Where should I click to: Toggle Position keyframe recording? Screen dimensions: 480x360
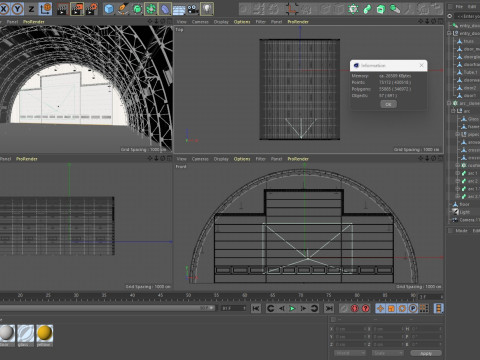pos(380,308)
